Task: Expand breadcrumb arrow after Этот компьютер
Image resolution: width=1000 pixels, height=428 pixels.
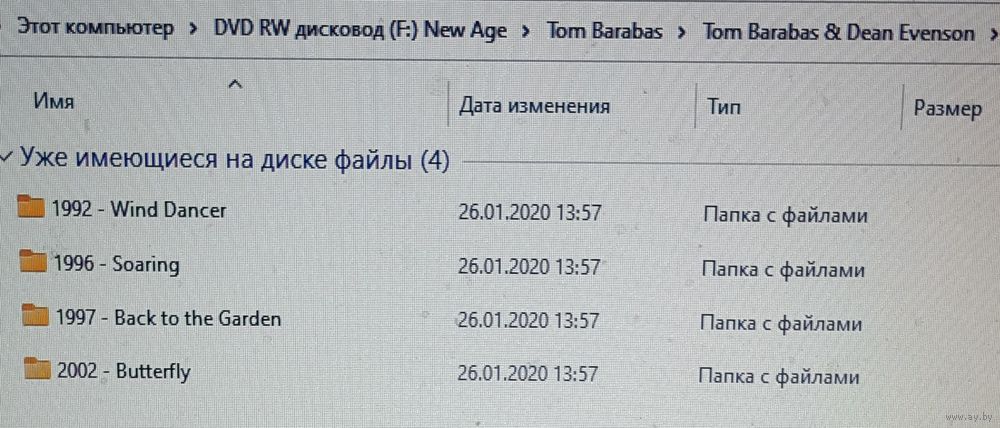Action: point(194,30)
